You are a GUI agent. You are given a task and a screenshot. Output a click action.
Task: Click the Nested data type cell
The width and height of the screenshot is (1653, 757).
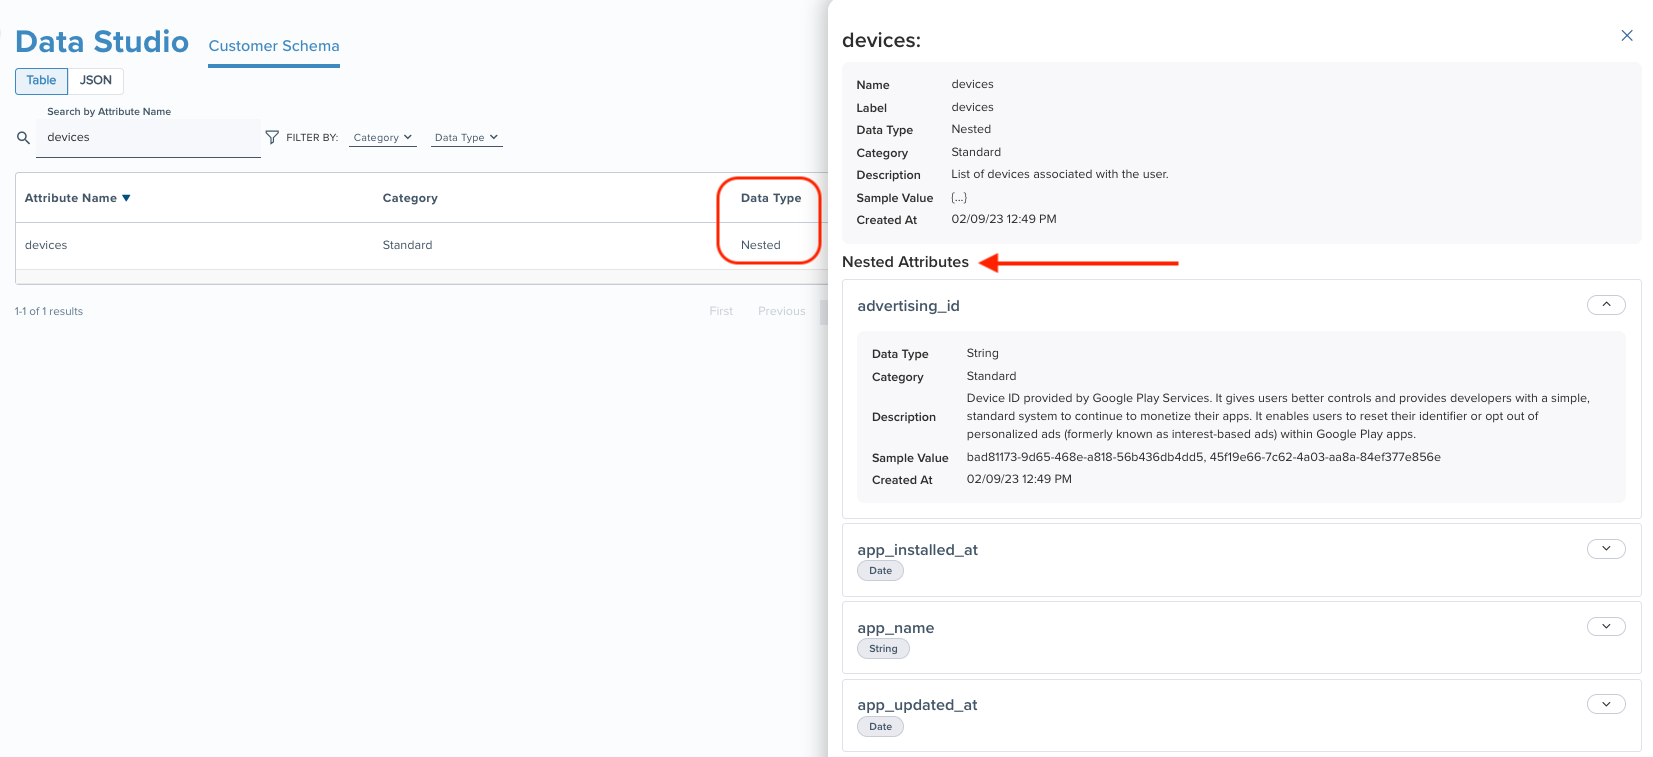point(761,245)
